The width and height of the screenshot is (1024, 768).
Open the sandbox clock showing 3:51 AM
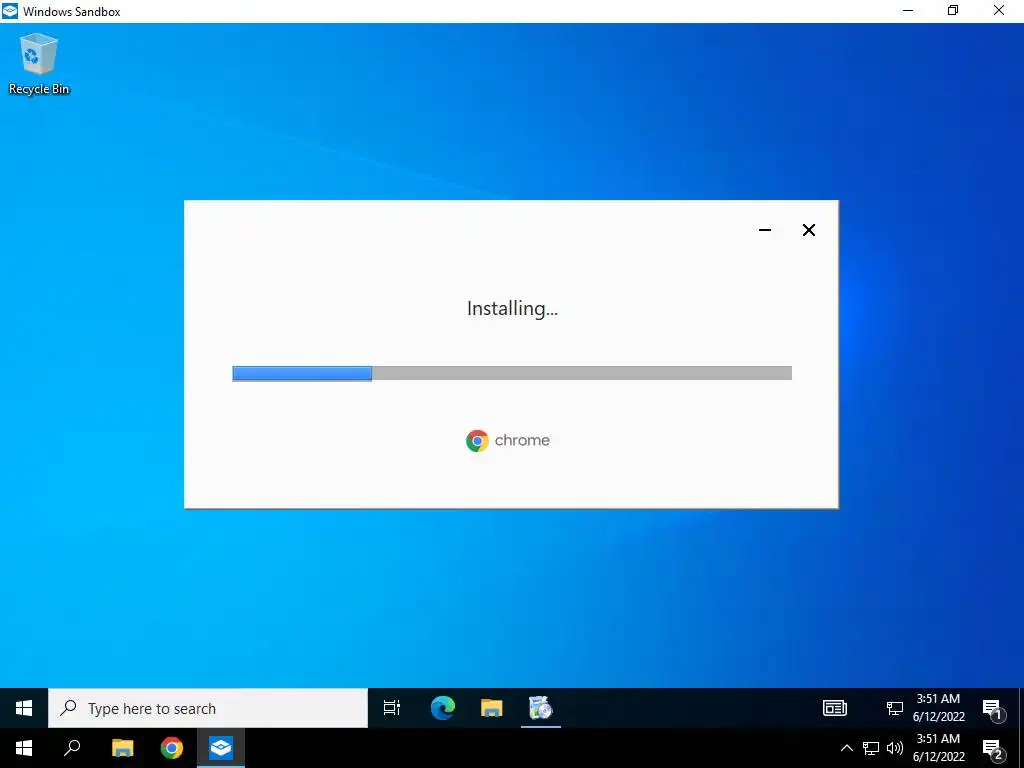(x=938, y=708)
